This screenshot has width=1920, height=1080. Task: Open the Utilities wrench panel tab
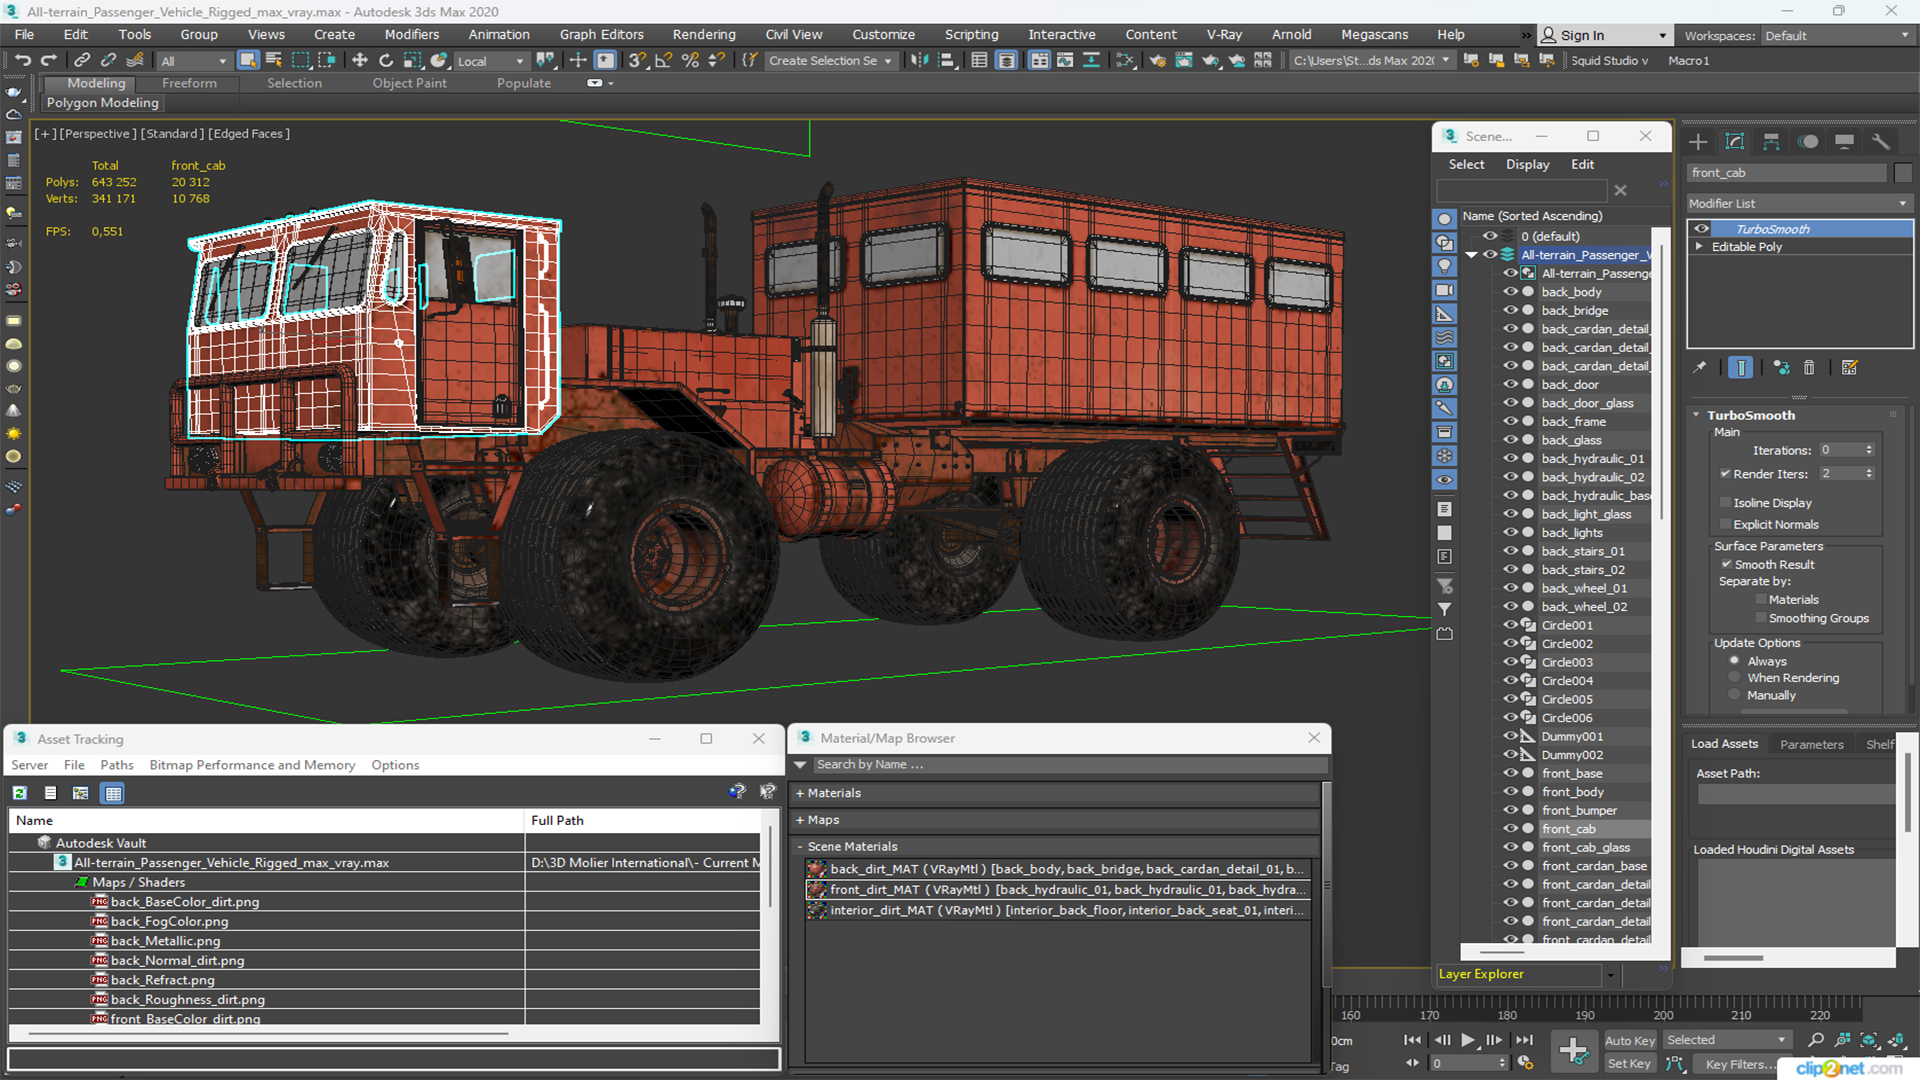coord(1881,141)
